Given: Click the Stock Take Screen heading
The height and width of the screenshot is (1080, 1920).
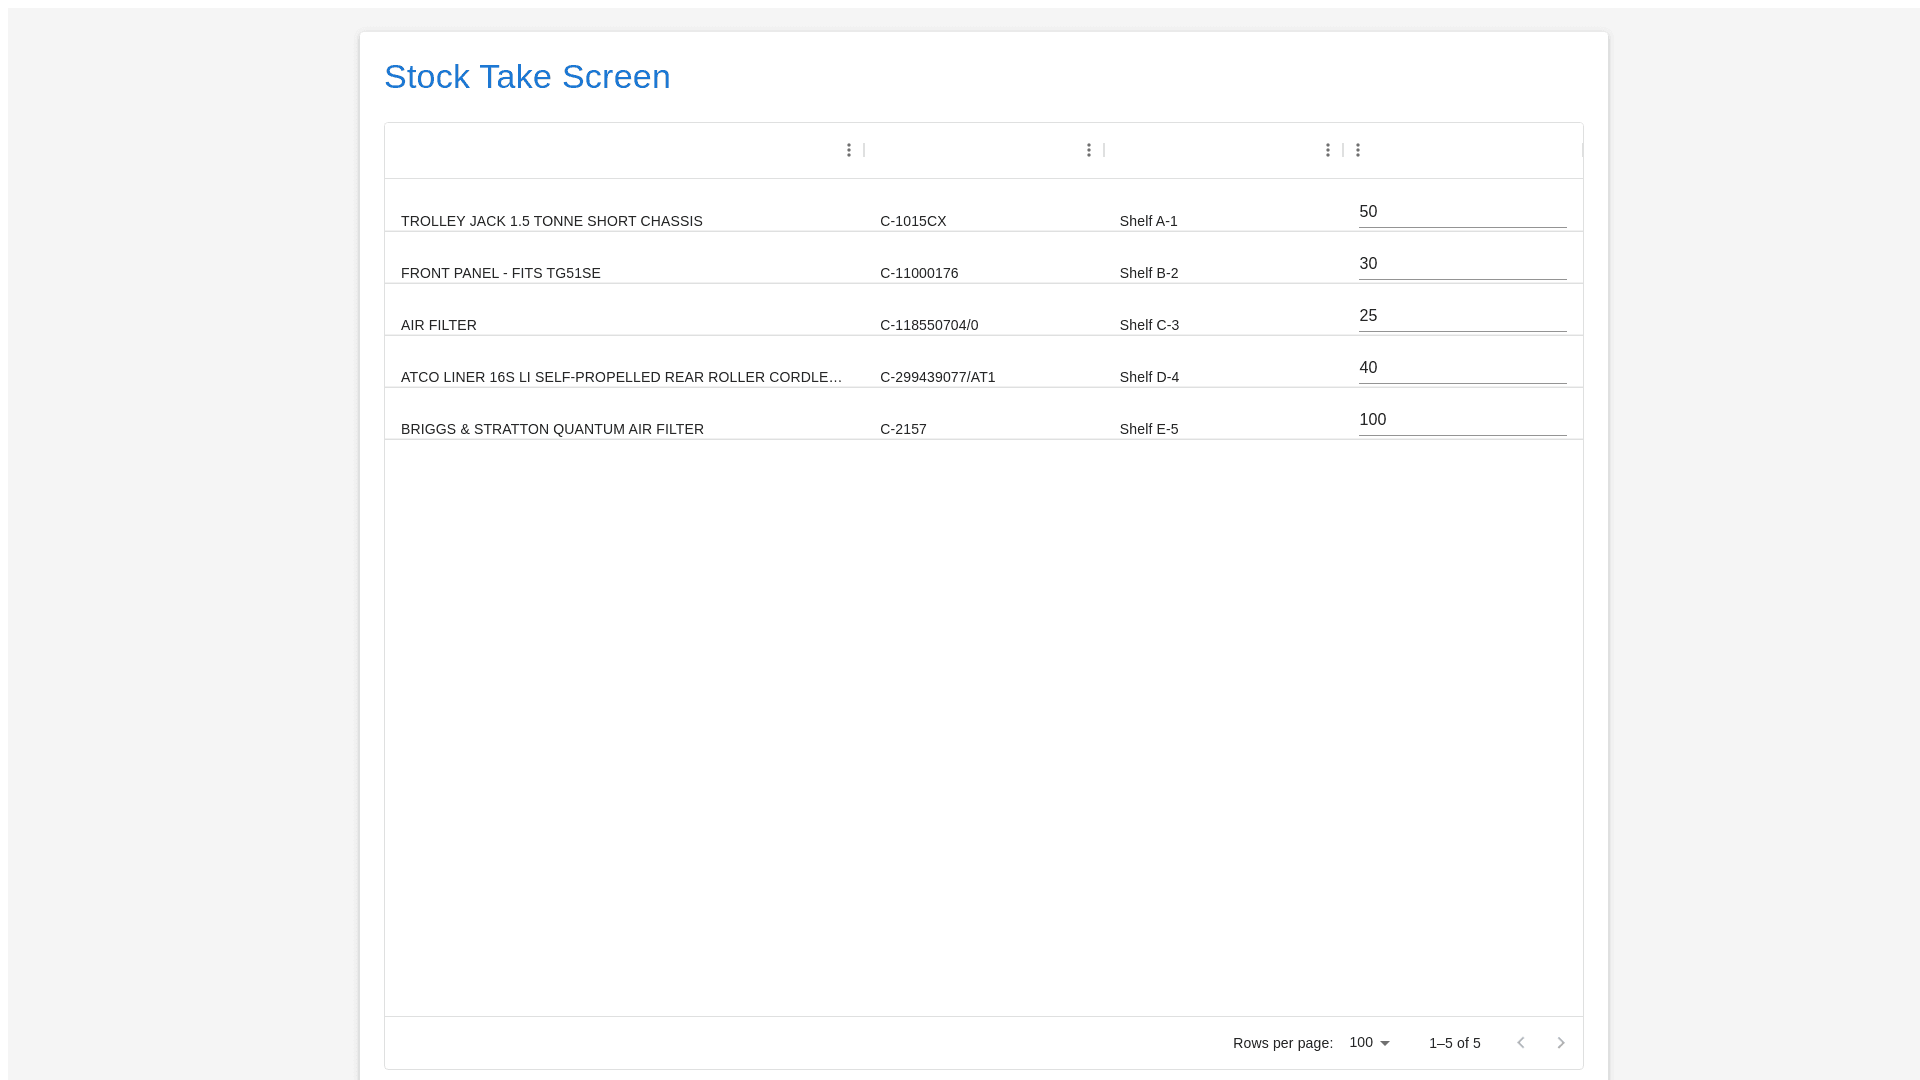Looking at the screenshot, I should [x=527, y=76].
